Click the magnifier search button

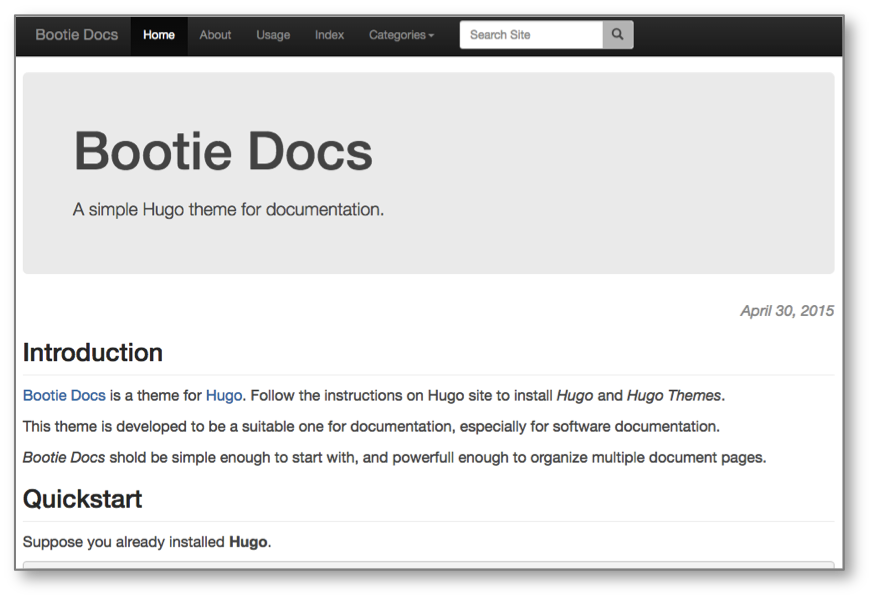(x=618, y=35)
